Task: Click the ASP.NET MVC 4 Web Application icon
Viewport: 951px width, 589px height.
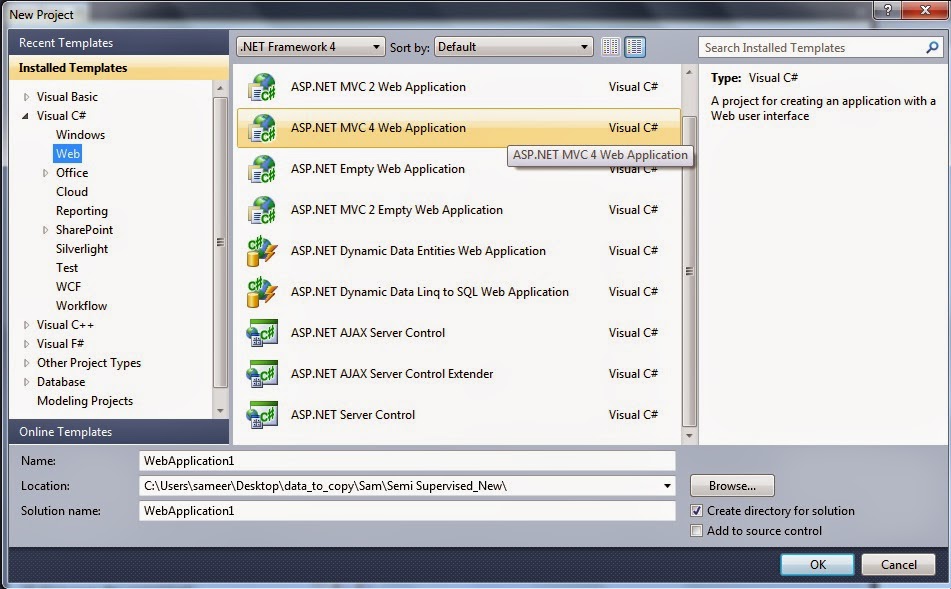Action: (262, 128)
